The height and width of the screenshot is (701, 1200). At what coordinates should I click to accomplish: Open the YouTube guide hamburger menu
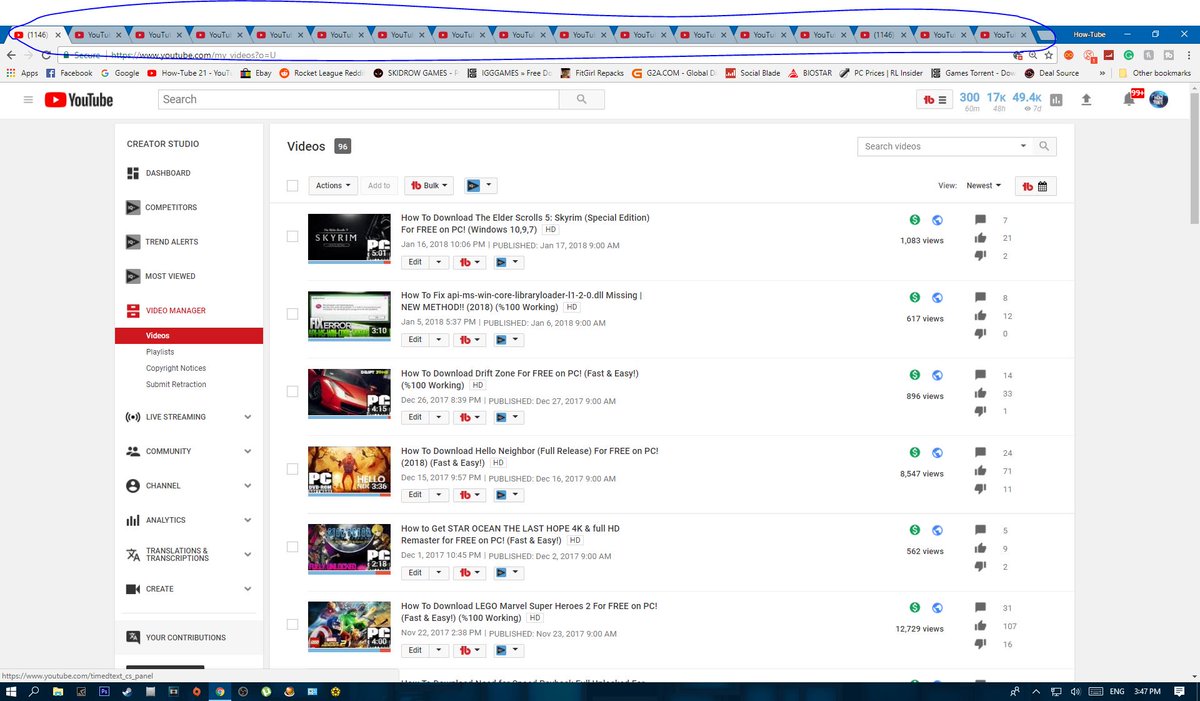click(28, 99)
